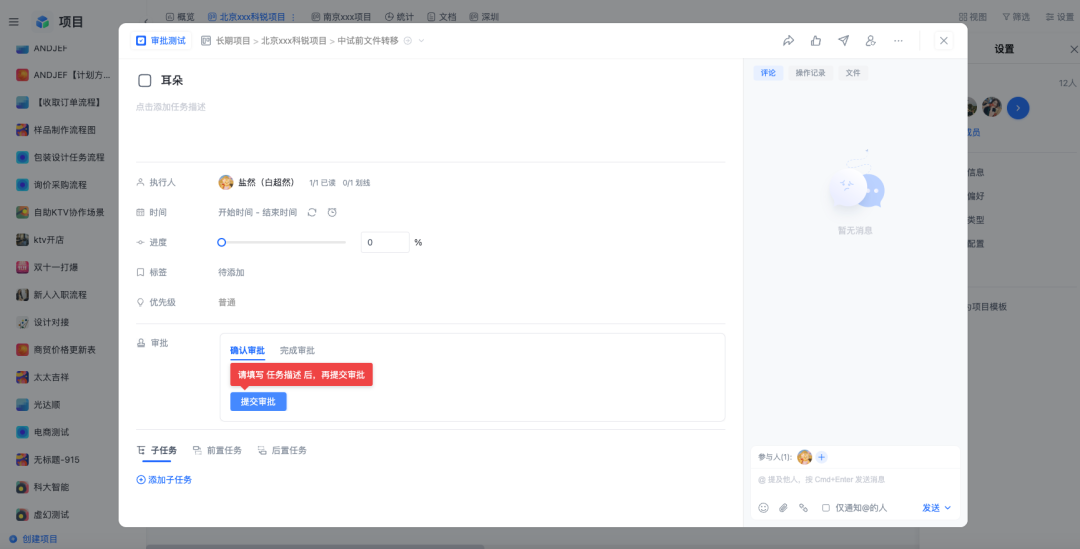
Task: Click the plus icon to add participant
Action: pyautogui.click(x=822, y=457)
